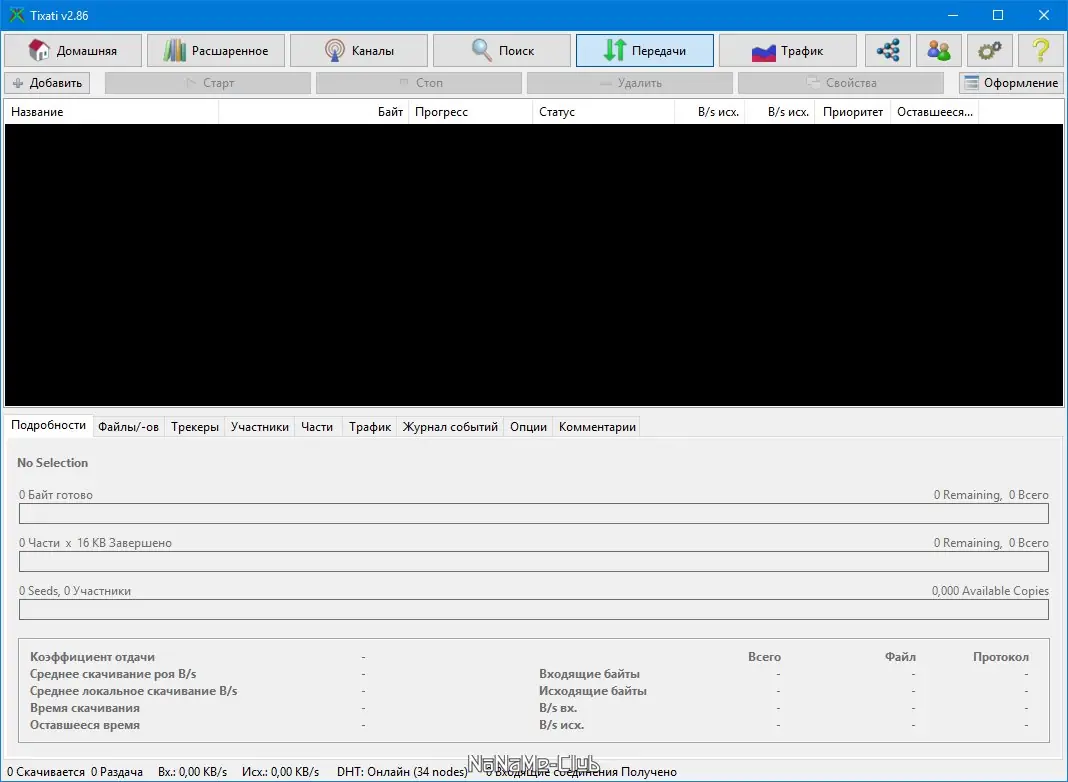Switch to the Журнал событий tab
This screenshot has height=782, width=1068.
(450, 427)
